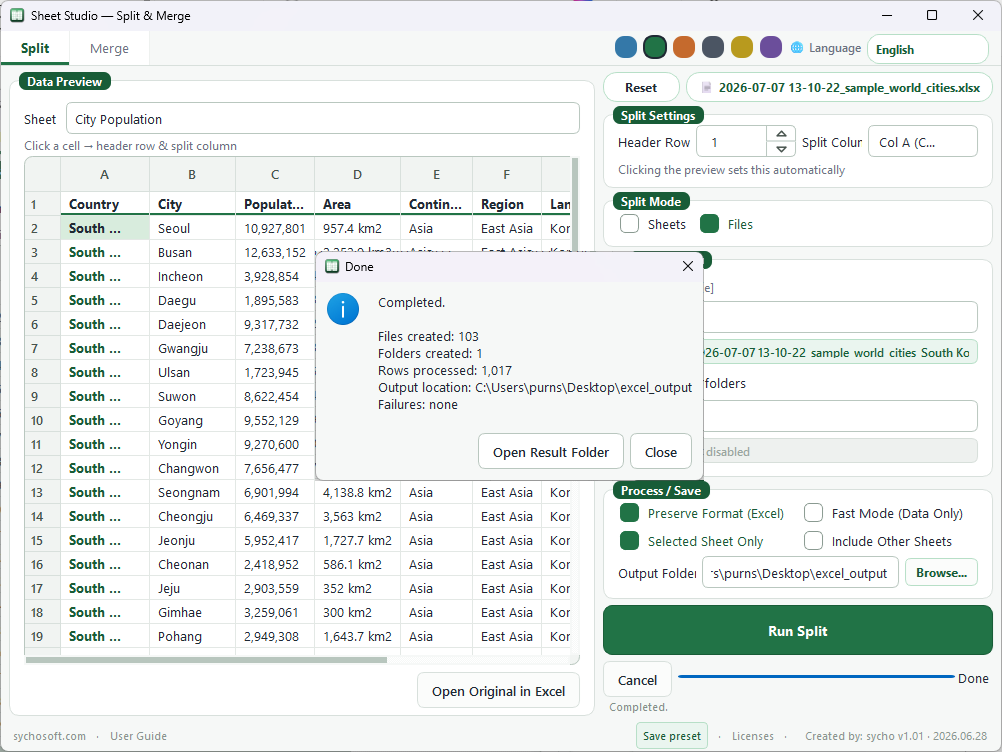Select the yellow theme color swatch
Screen dimensions: 1002x752
(x=741, y=47)
